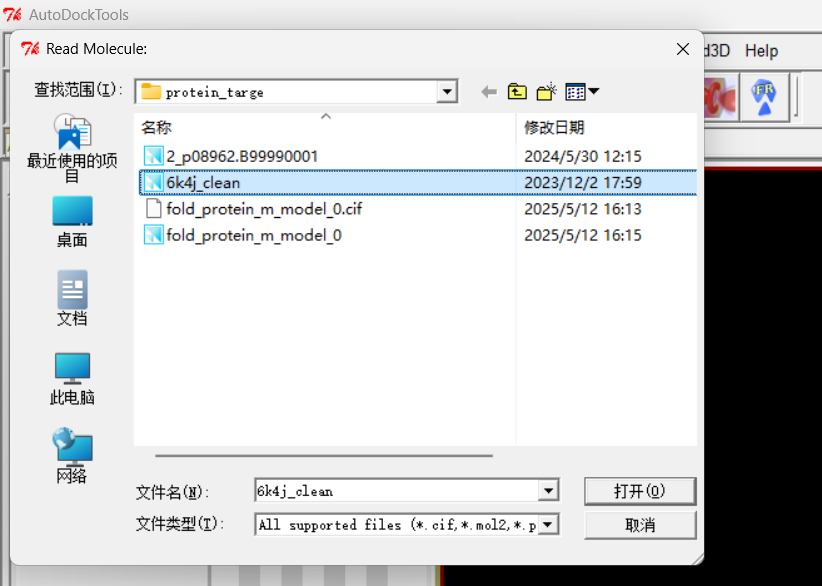Open 最近使用的项目 in sidebar
Screen dimensions: 822x586
72,148
